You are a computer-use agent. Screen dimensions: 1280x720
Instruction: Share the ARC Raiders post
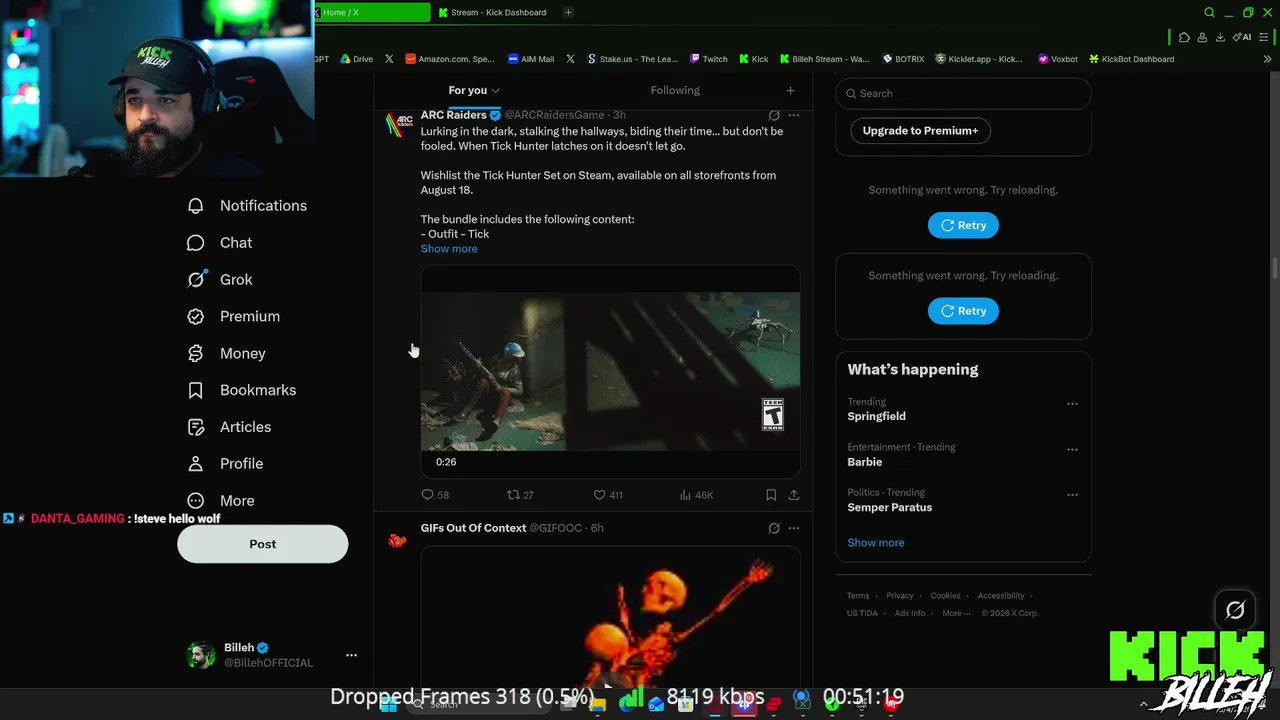click(793, 495)
